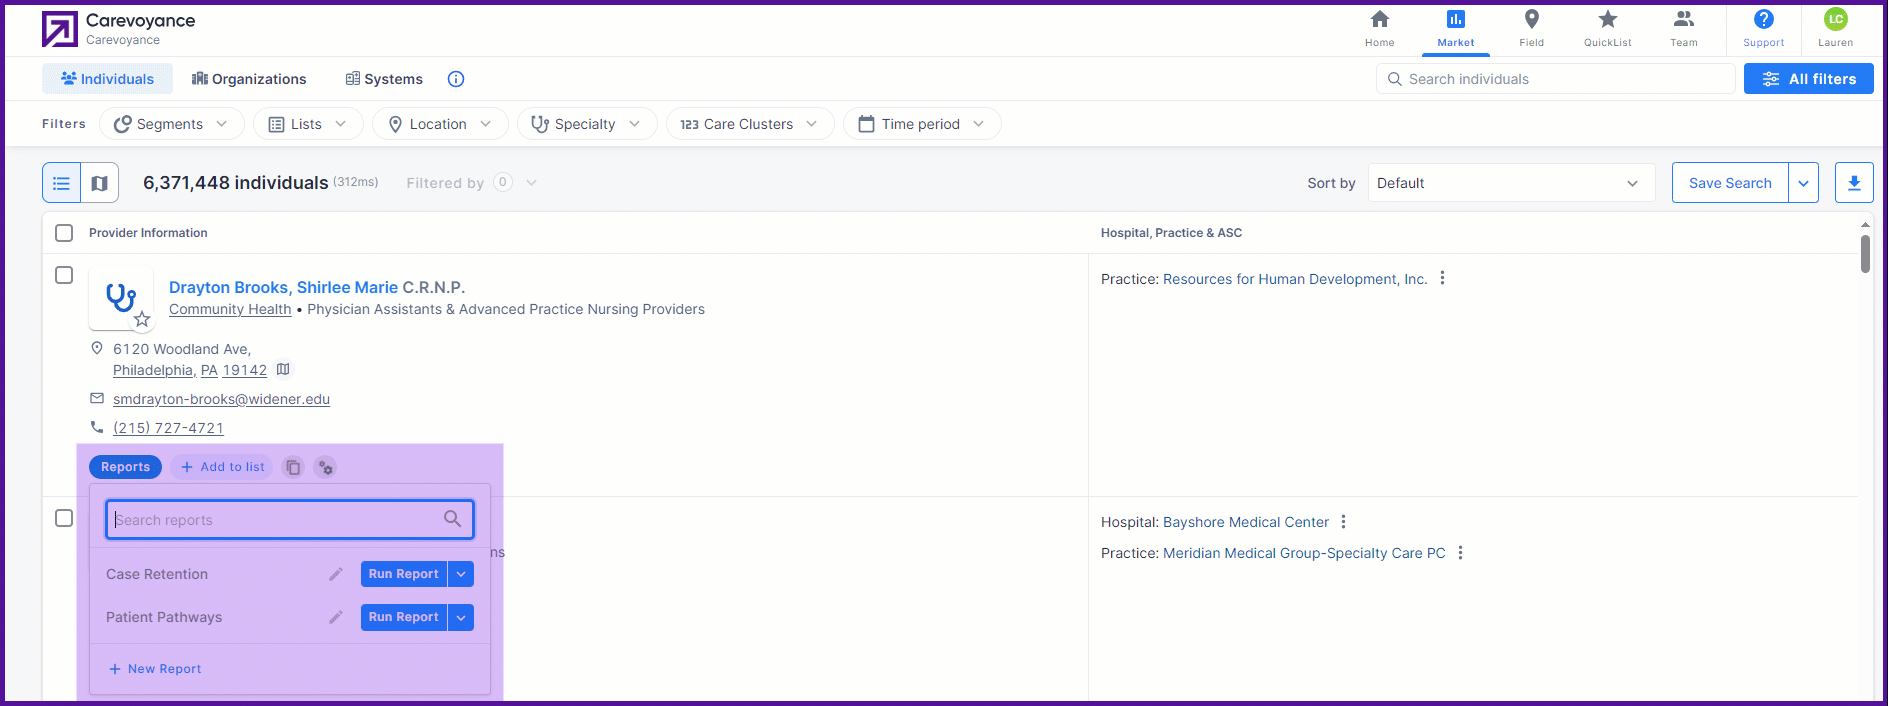Screen dimensions: 1888x706
Task: Open options menu for Meridian Medical Group
Action: [x=1460, y=553]
